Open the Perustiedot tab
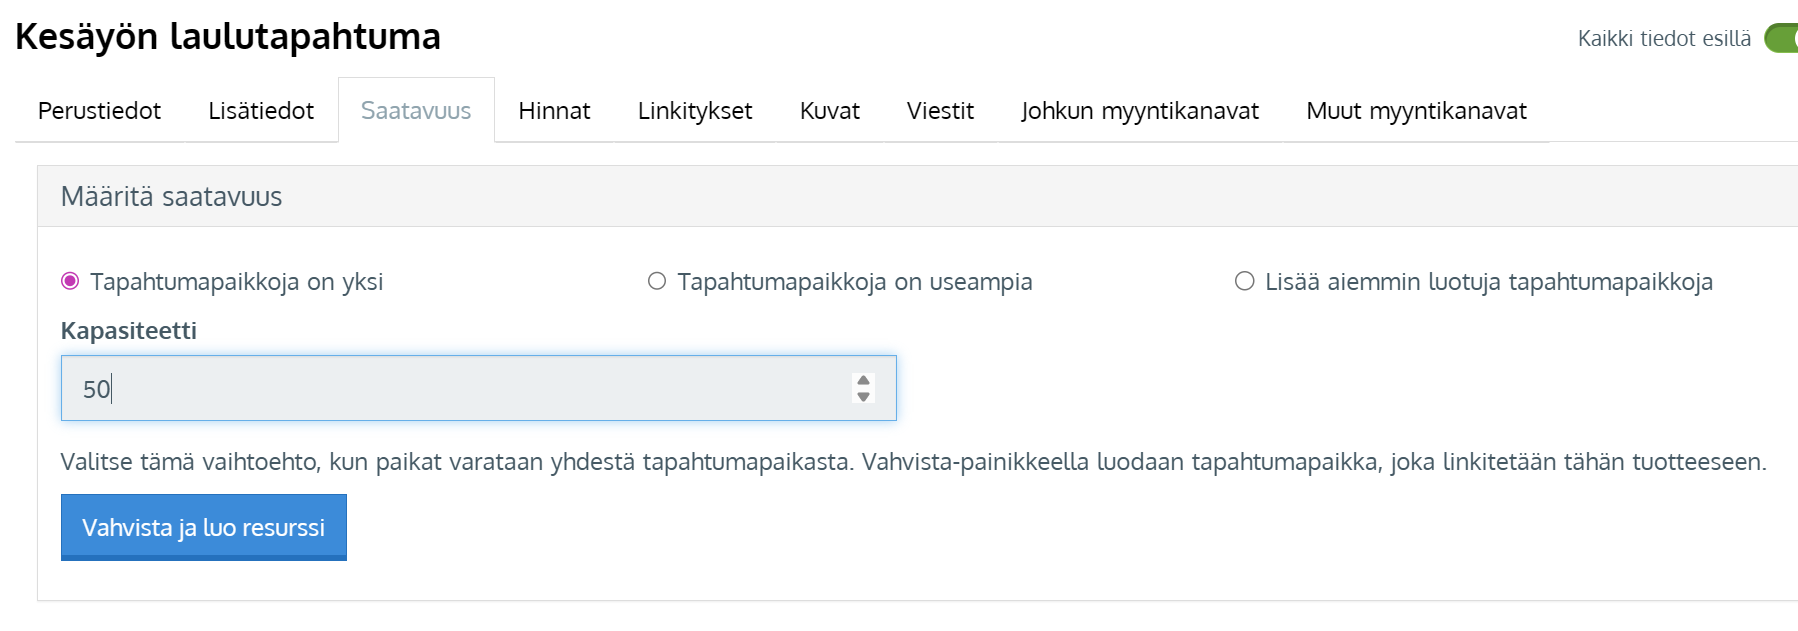This screenshot has width=1798, height=631. [99, 111]
